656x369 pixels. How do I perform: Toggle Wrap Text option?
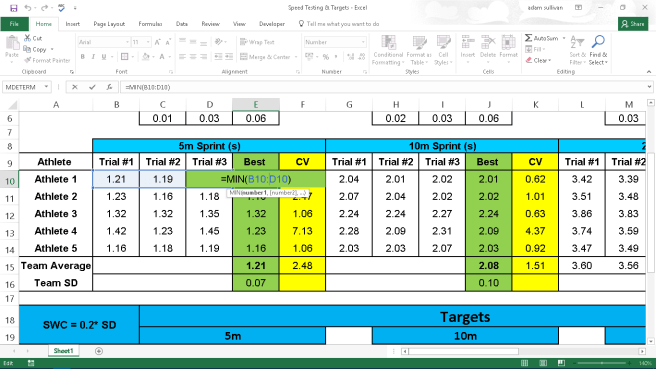click(x=257, y=42)
